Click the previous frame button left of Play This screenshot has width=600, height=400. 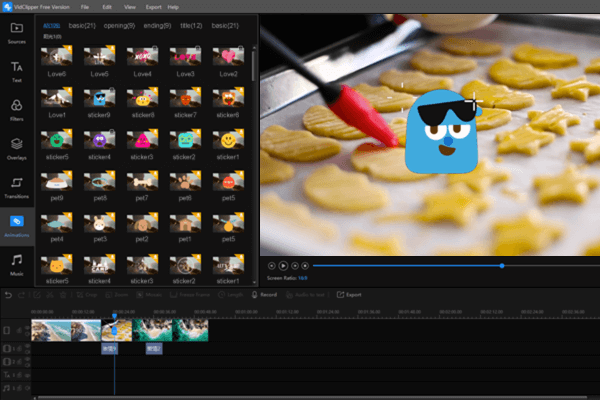[x=272, y=266]
